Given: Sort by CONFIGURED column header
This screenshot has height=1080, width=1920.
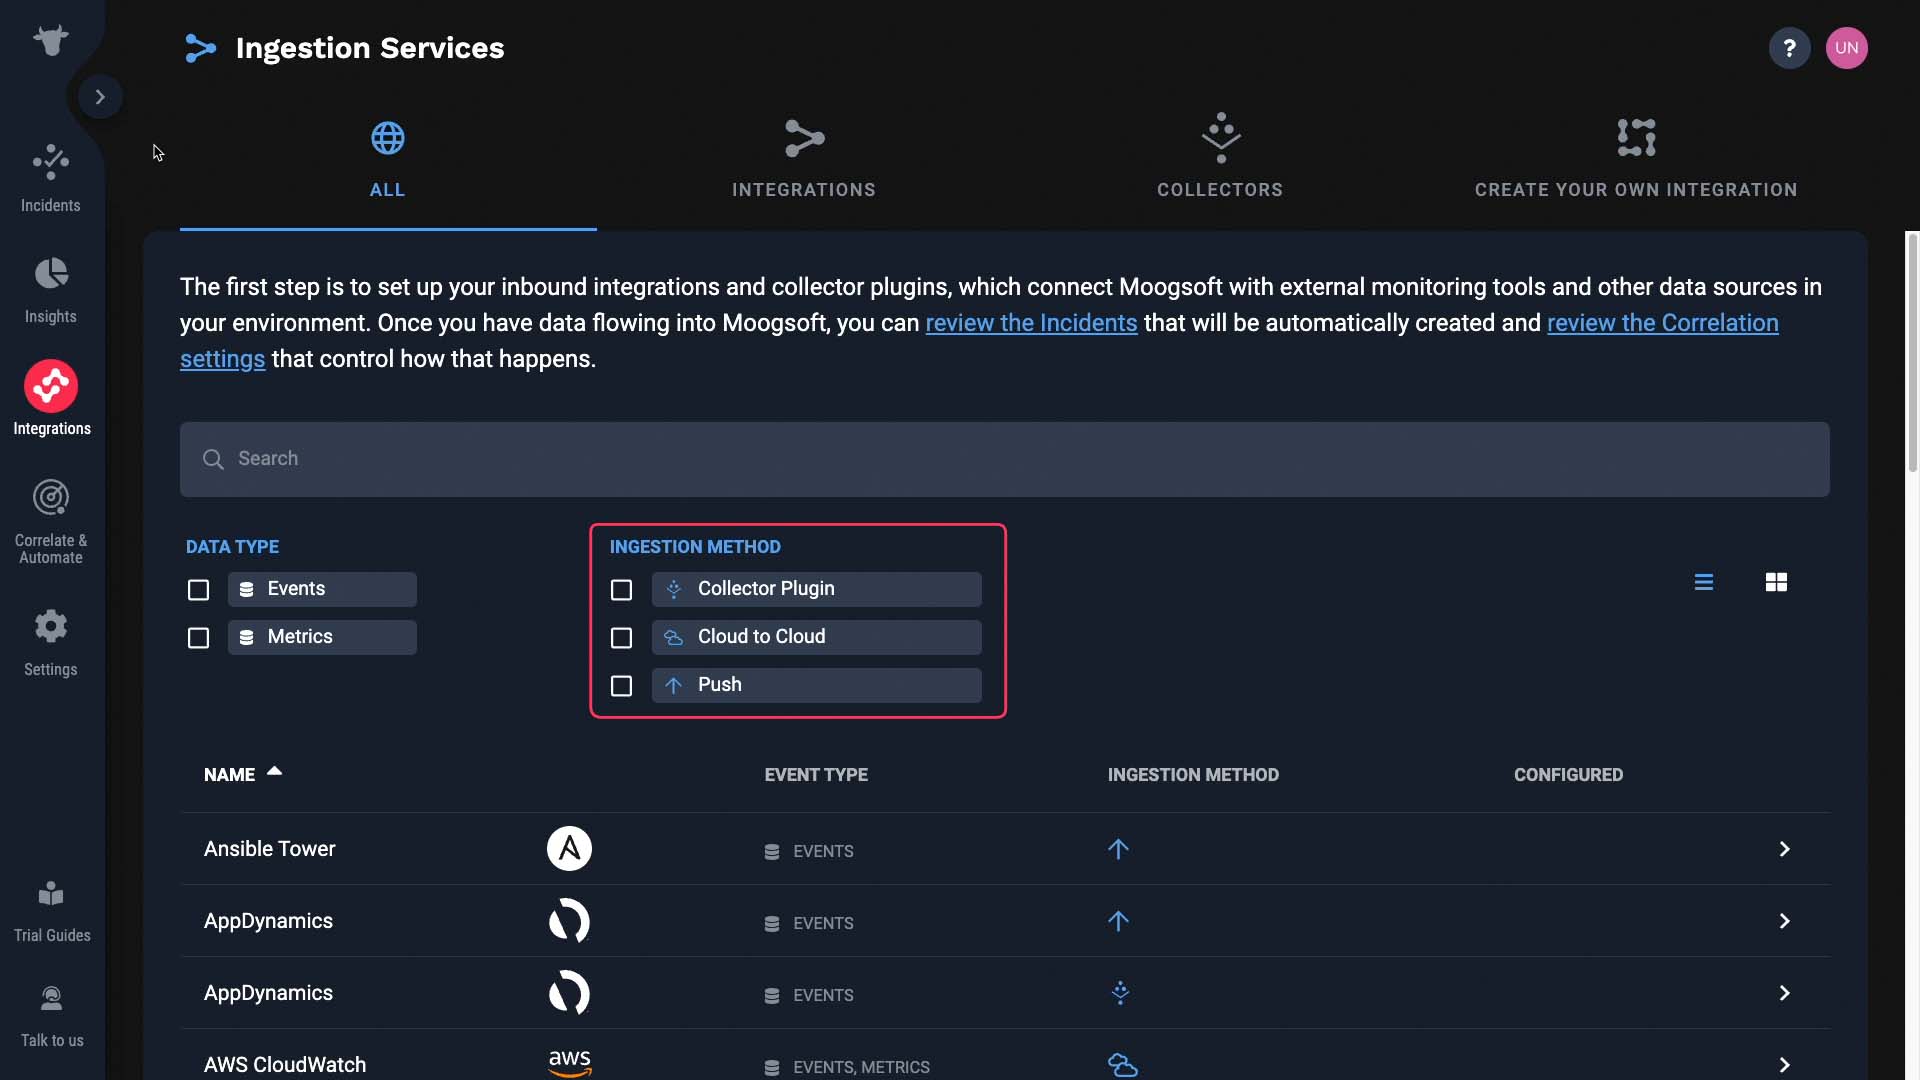Looking at the screenshot, I should tap(1568, 775).
